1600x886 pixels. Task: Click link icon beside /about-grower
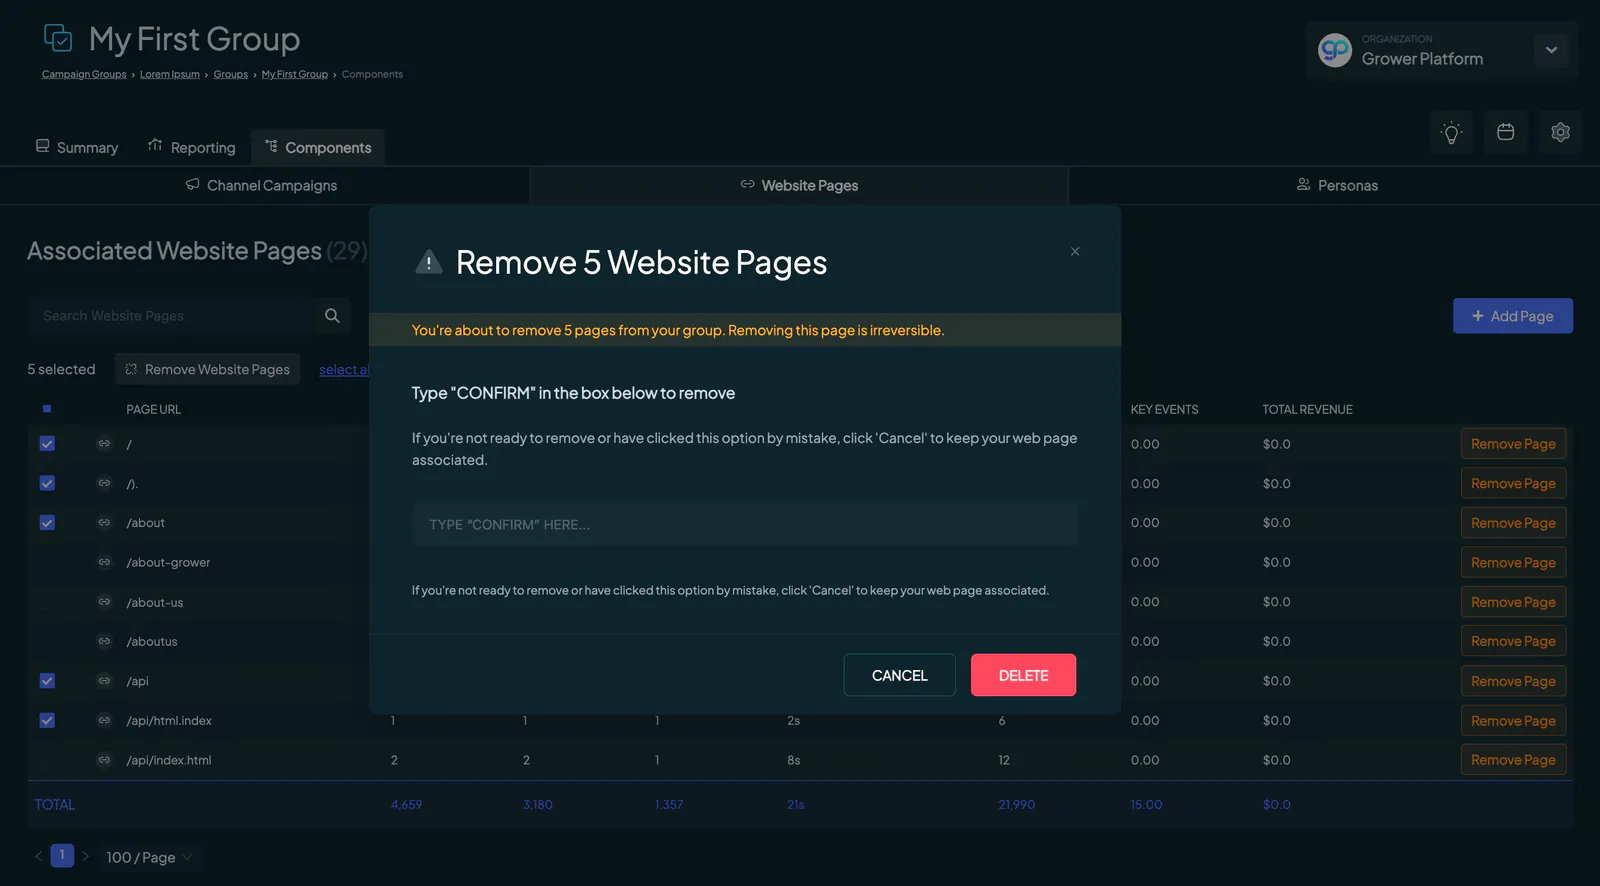click(104, 562)
